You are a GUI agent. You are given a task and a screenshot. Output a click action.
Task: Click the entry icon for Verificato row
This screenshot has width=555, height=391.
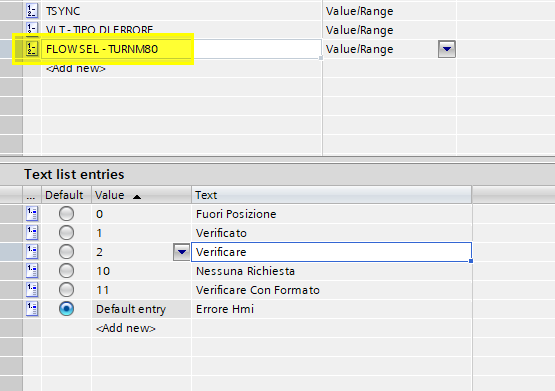(32, 233)
